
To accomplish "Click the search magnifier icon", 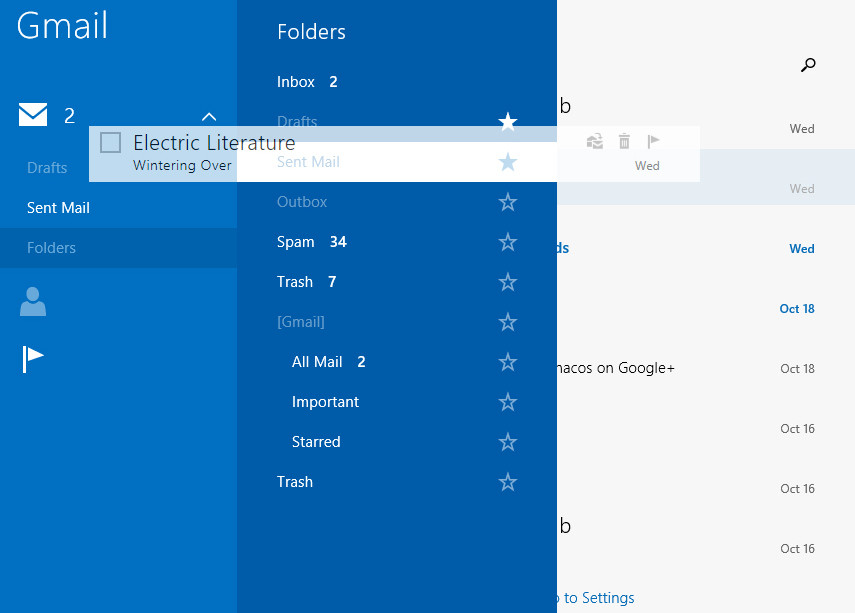I will [808, 66].
